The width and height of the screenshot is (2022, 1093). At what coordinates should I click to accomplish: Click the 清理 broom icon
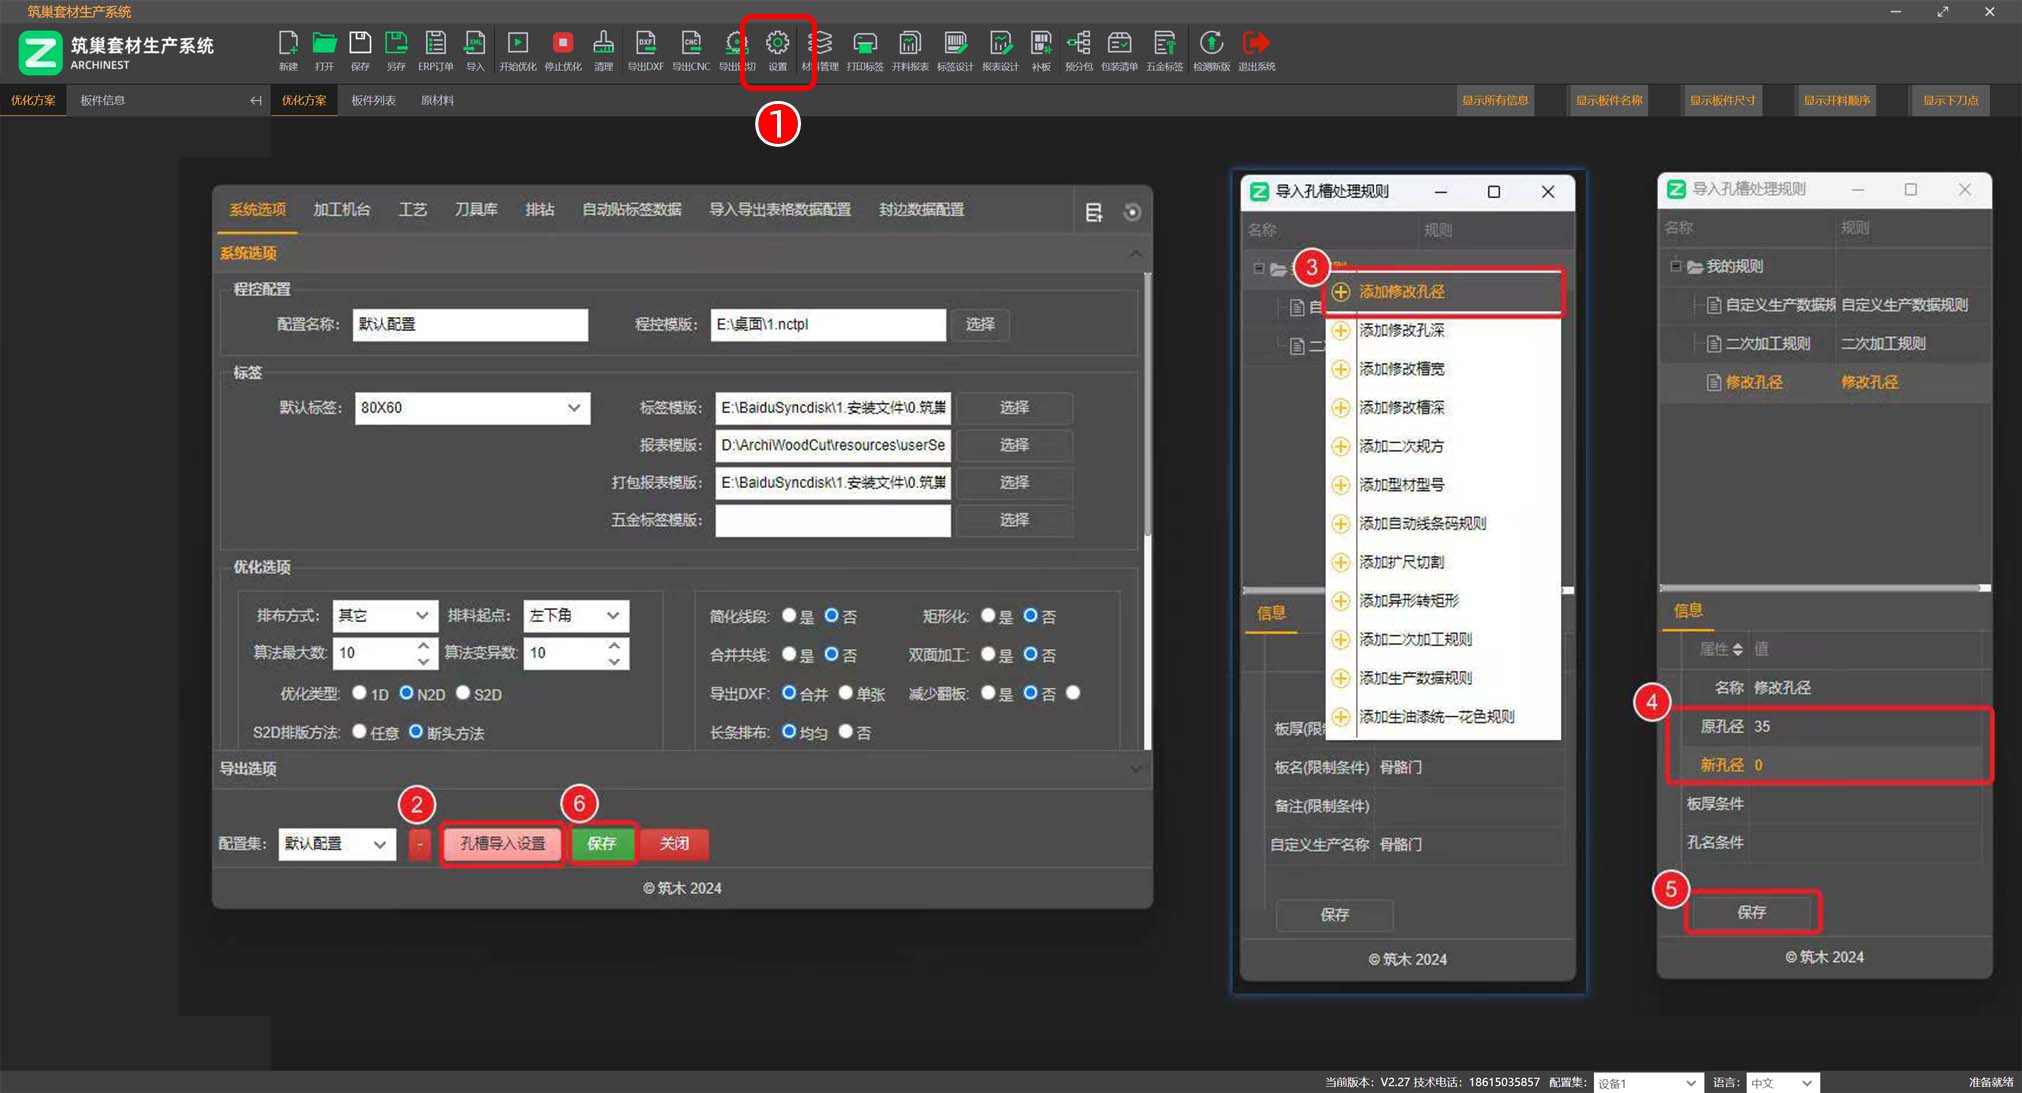(x=603, y=43)
